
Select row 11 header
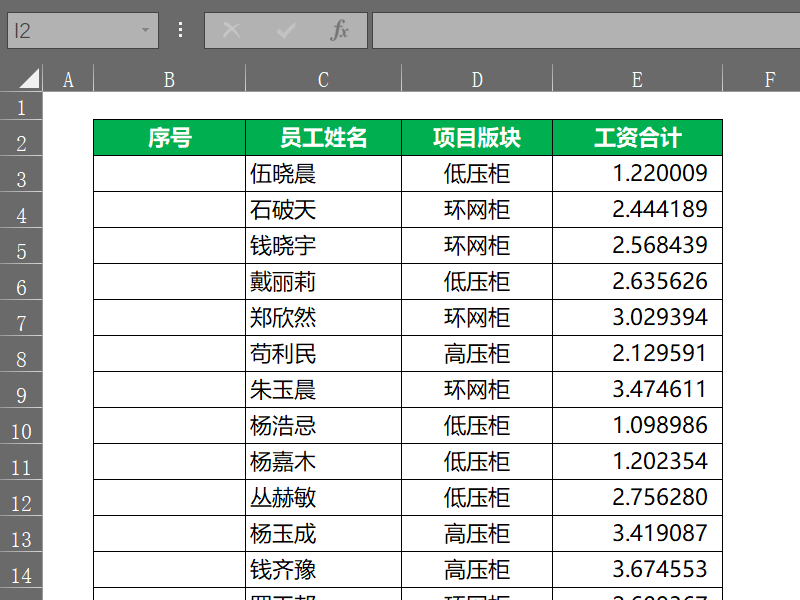pyautogui.click(x=21, y=462)
